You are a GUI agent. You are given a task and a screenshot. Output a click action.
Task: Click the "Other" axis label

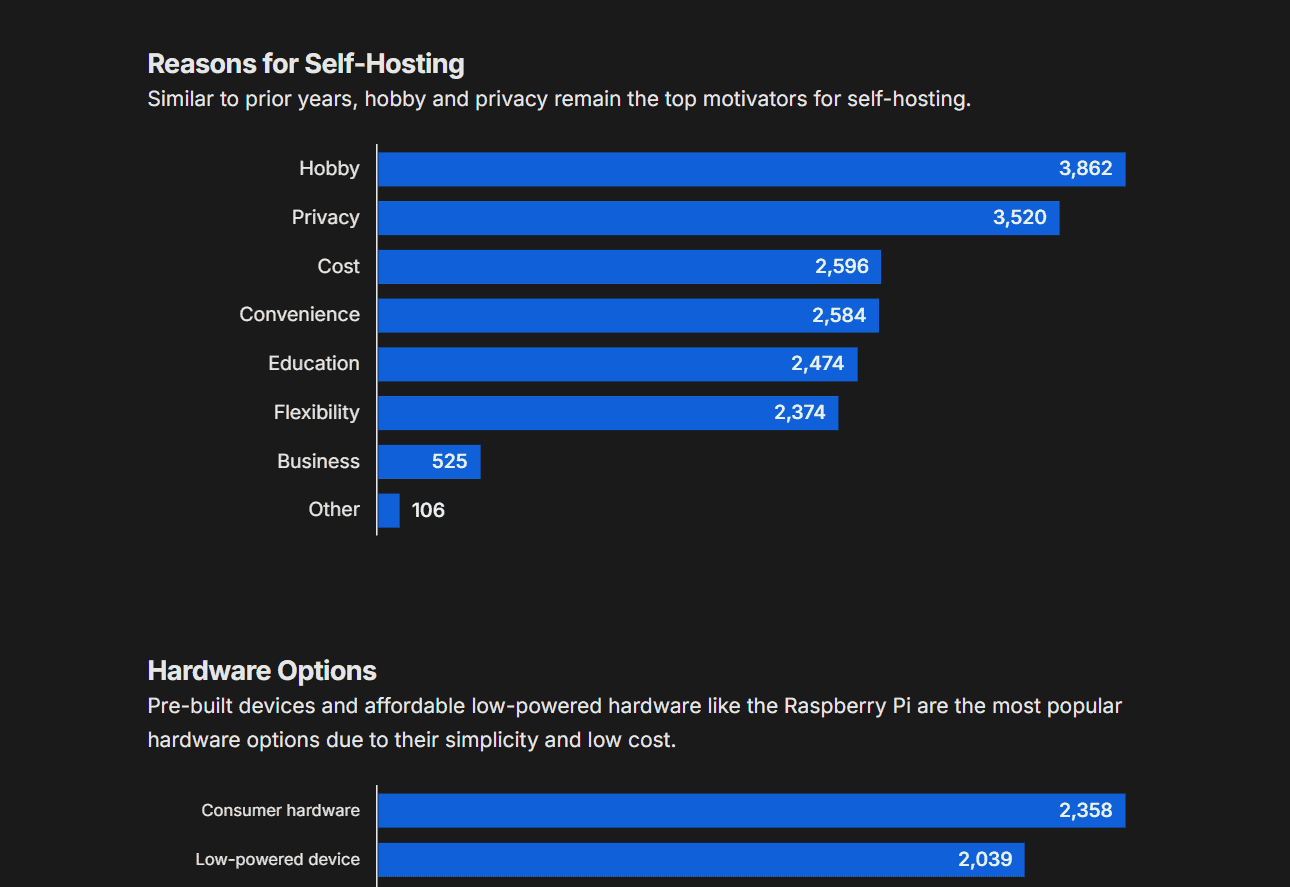click(x=334, y=510)
